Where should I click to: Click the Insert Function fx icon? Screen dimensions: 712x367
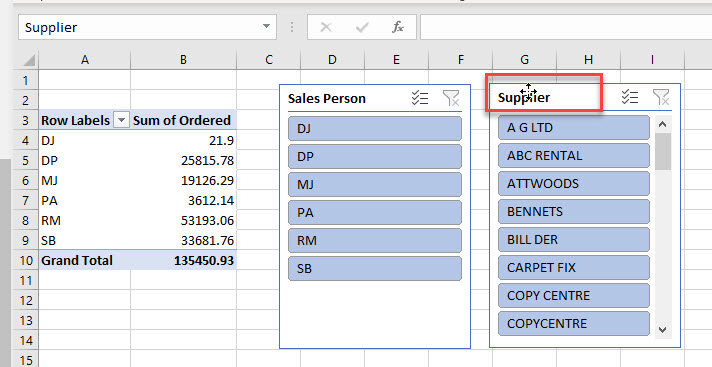(398, 27)
